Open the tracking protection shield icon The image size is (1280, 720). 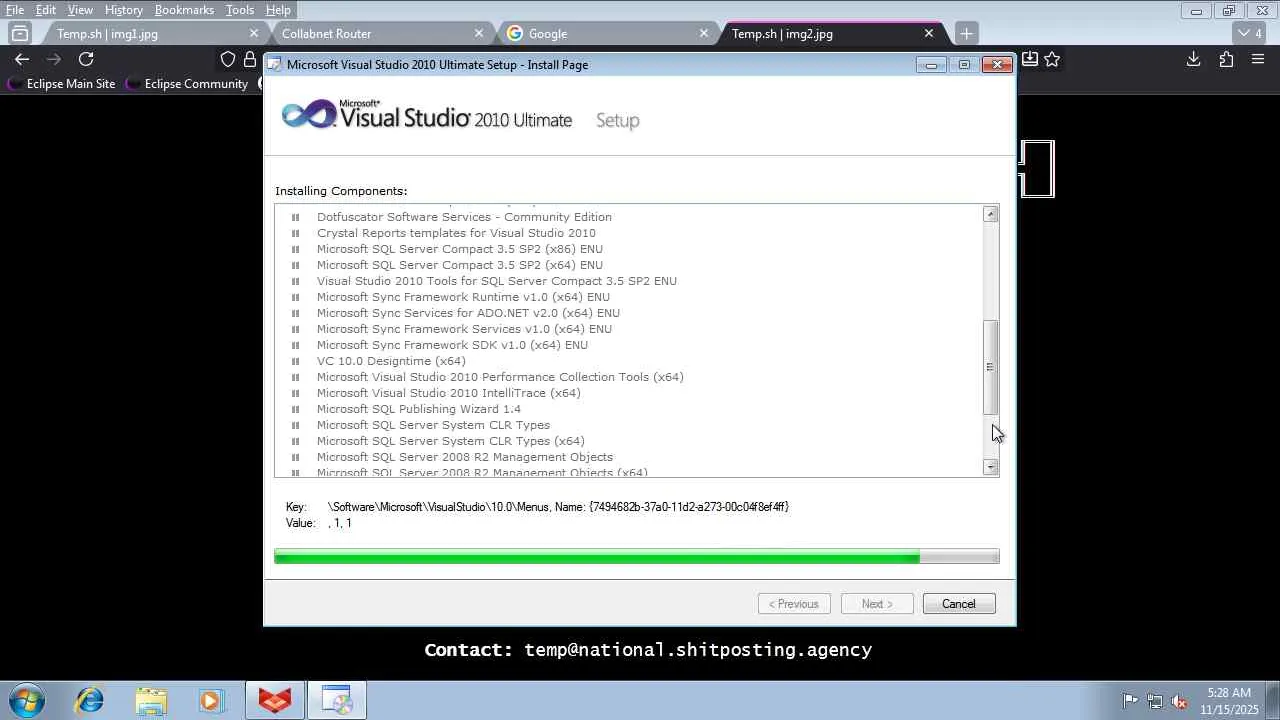click(x=228, y=59)
